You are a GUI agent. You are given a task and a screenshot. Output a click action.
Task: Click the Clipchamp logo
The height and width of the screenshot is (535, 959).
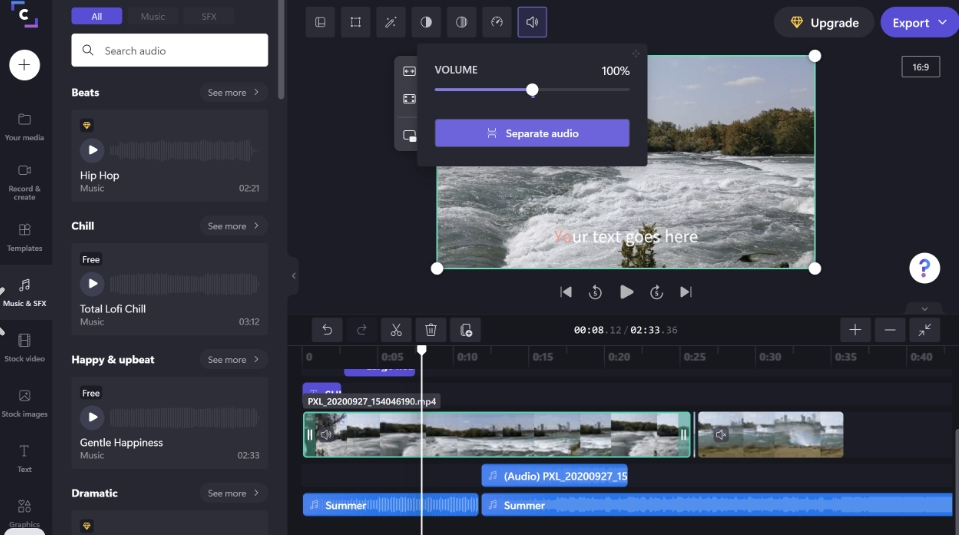(24, 14)
